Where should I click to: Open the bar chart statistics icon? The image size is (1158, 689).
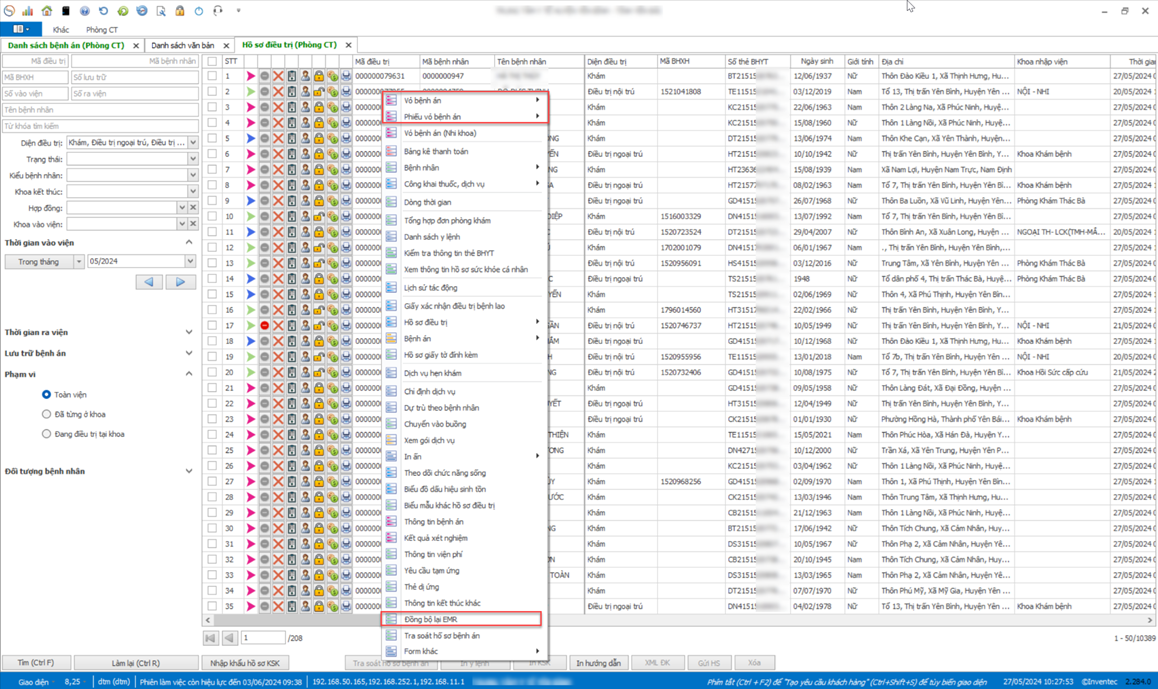(x=27, y=11)
